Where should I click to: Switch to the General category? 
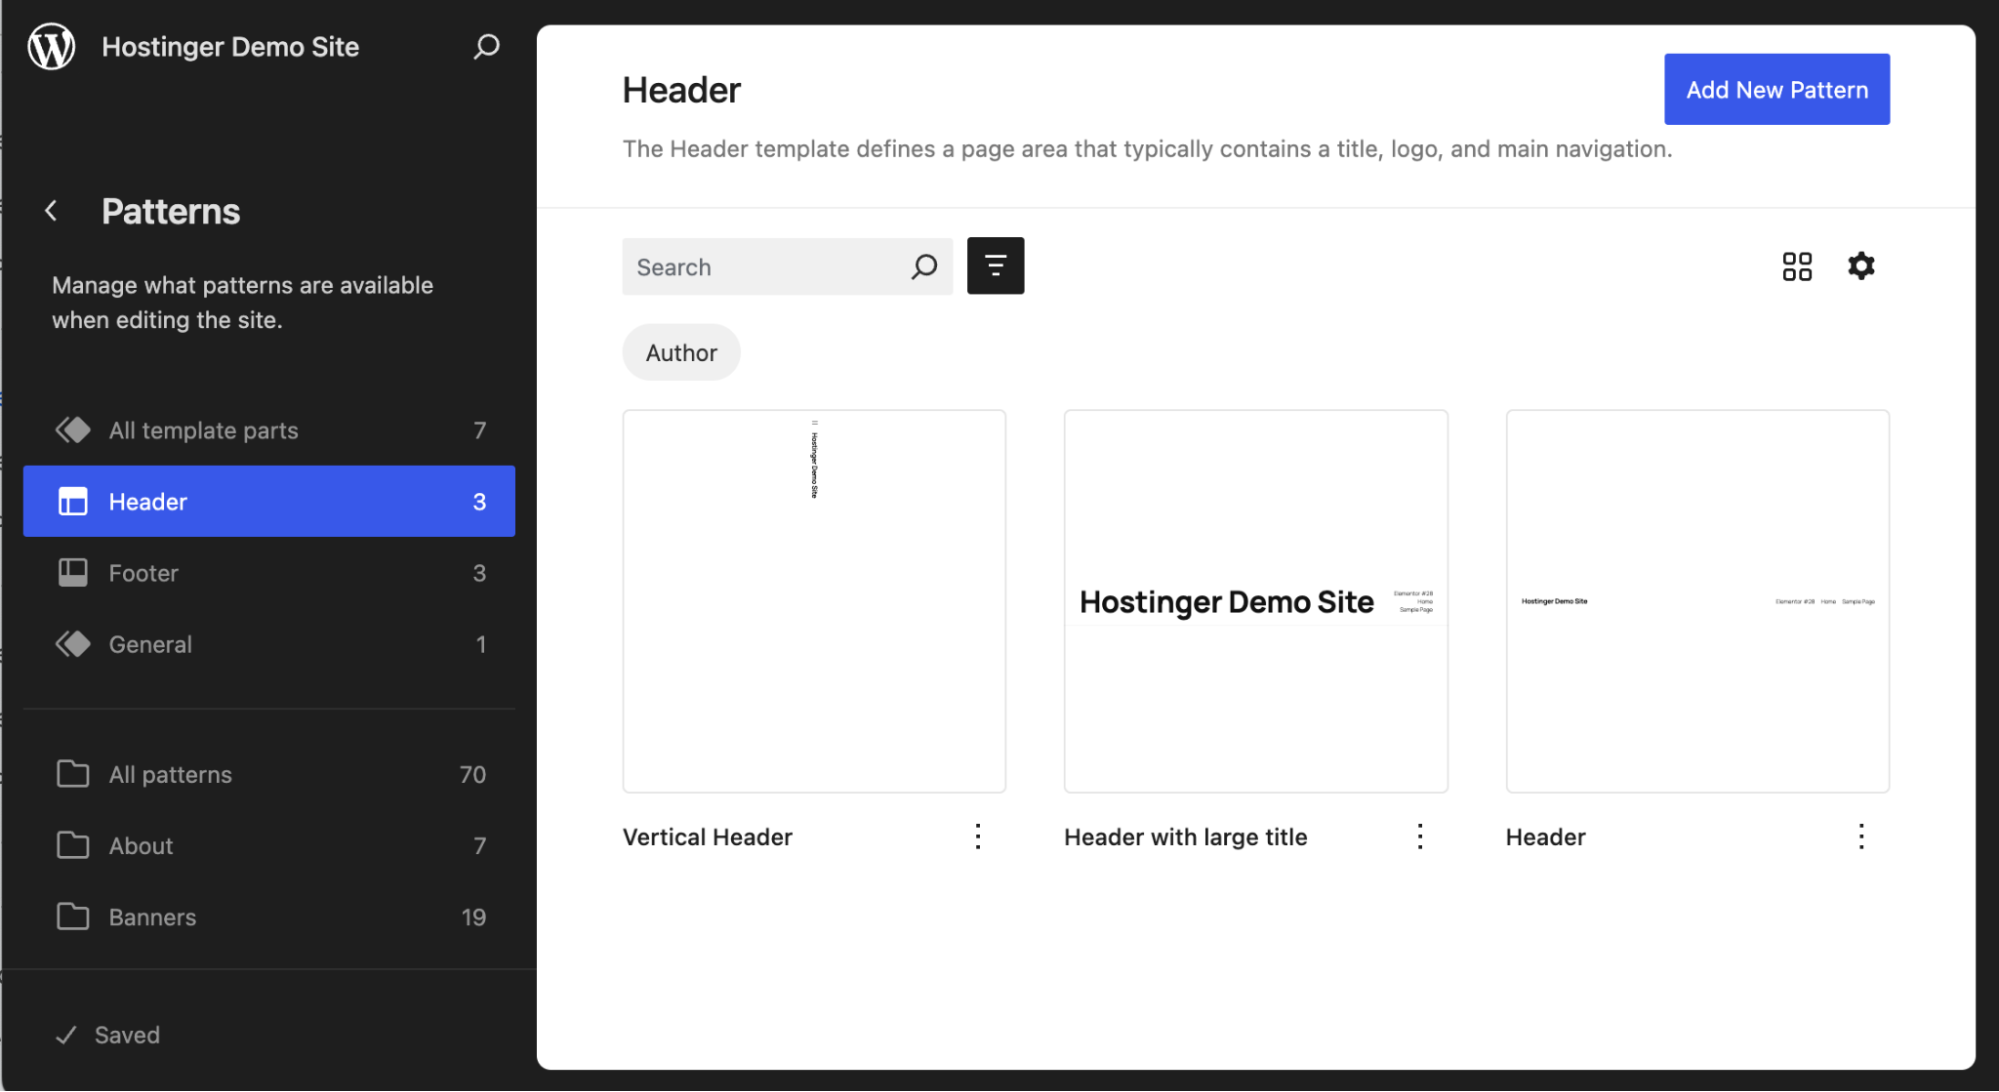pyautogui.click(x=150, y=644)
